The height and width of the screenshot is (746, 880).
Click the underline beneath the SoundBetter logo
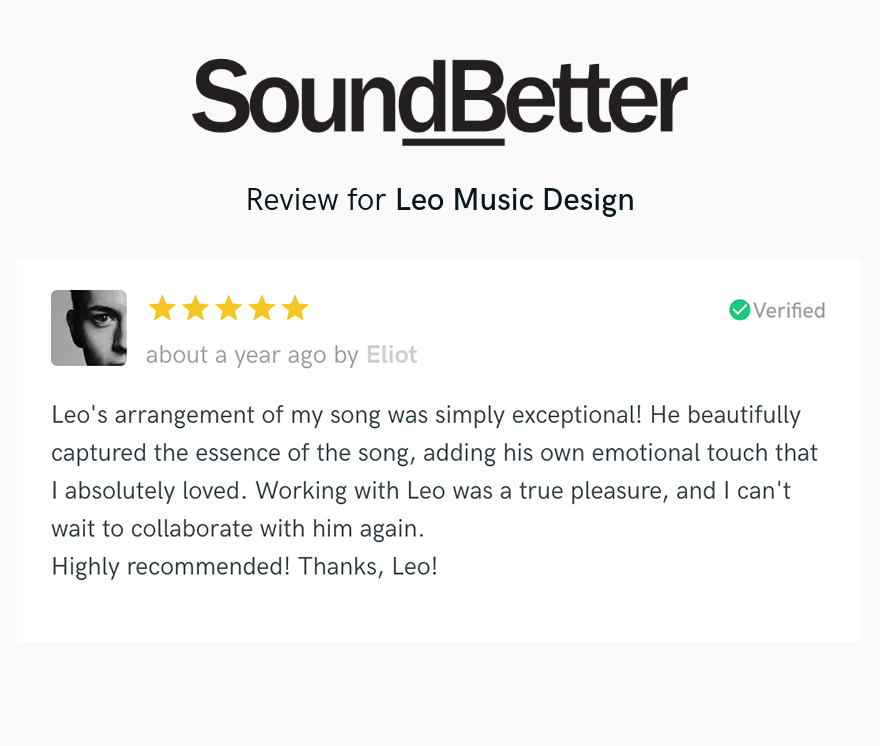pyautogui.click(x=453, y=142)
